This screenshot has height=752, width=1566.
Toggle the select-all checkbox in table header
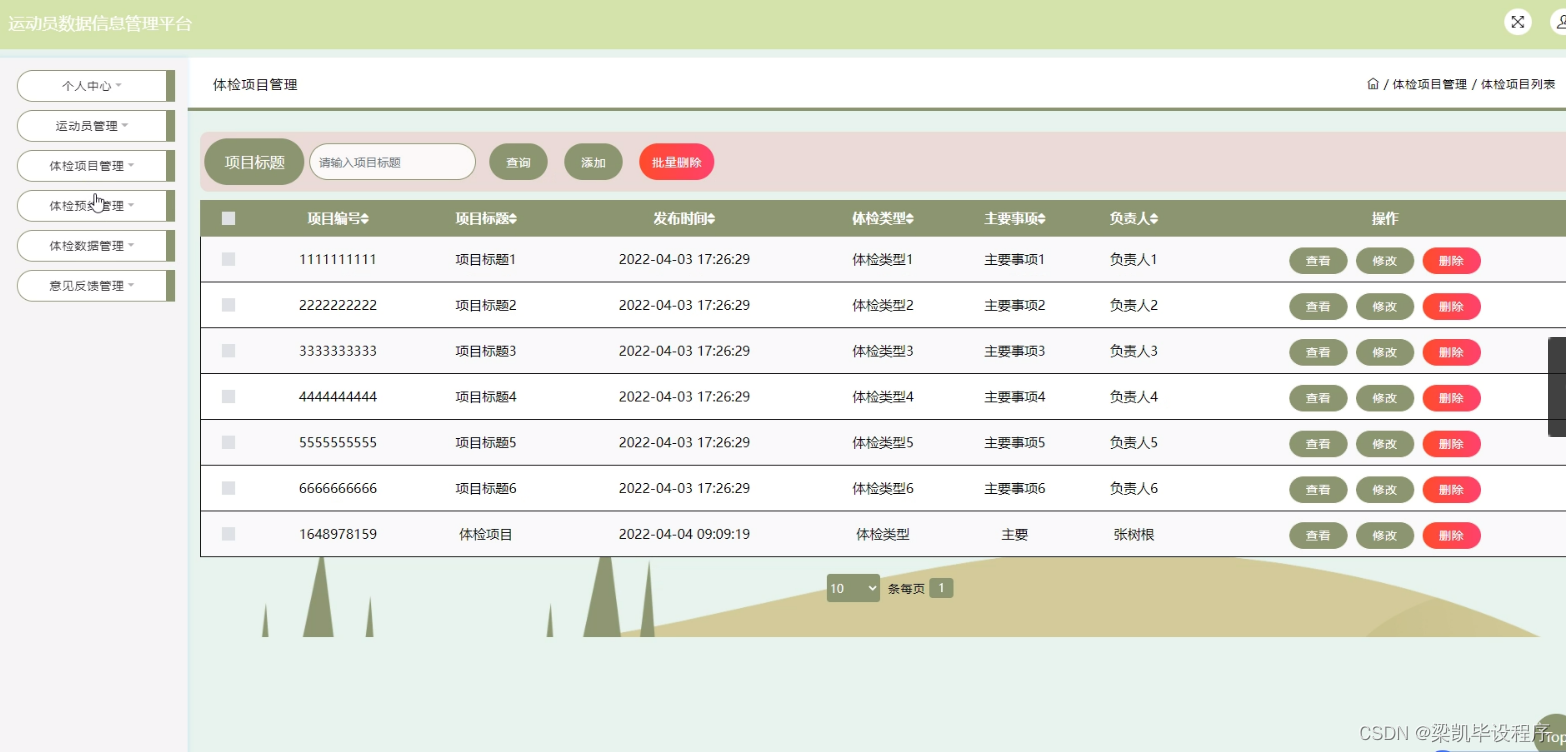click(x=228, y=218)
